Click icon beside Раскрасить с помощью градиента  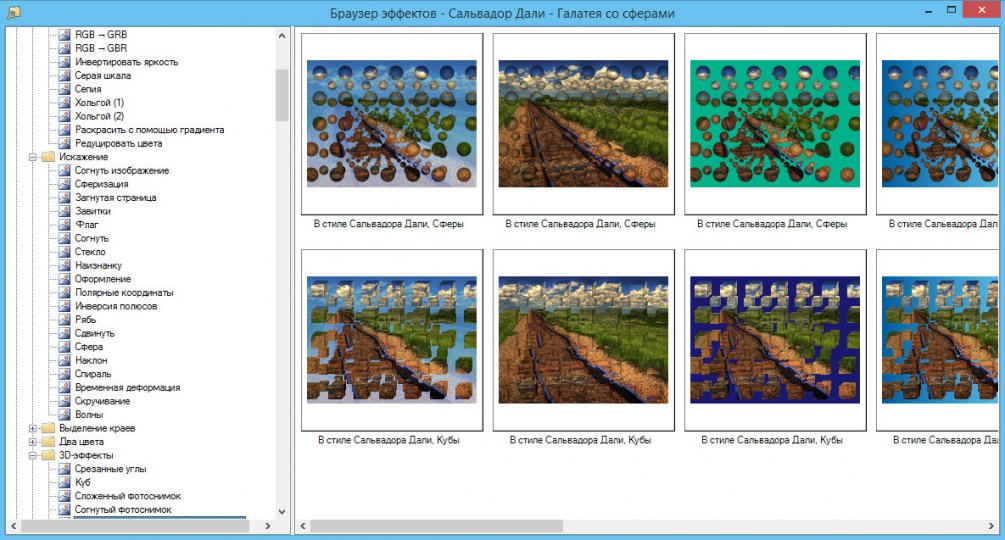(64, 129)
